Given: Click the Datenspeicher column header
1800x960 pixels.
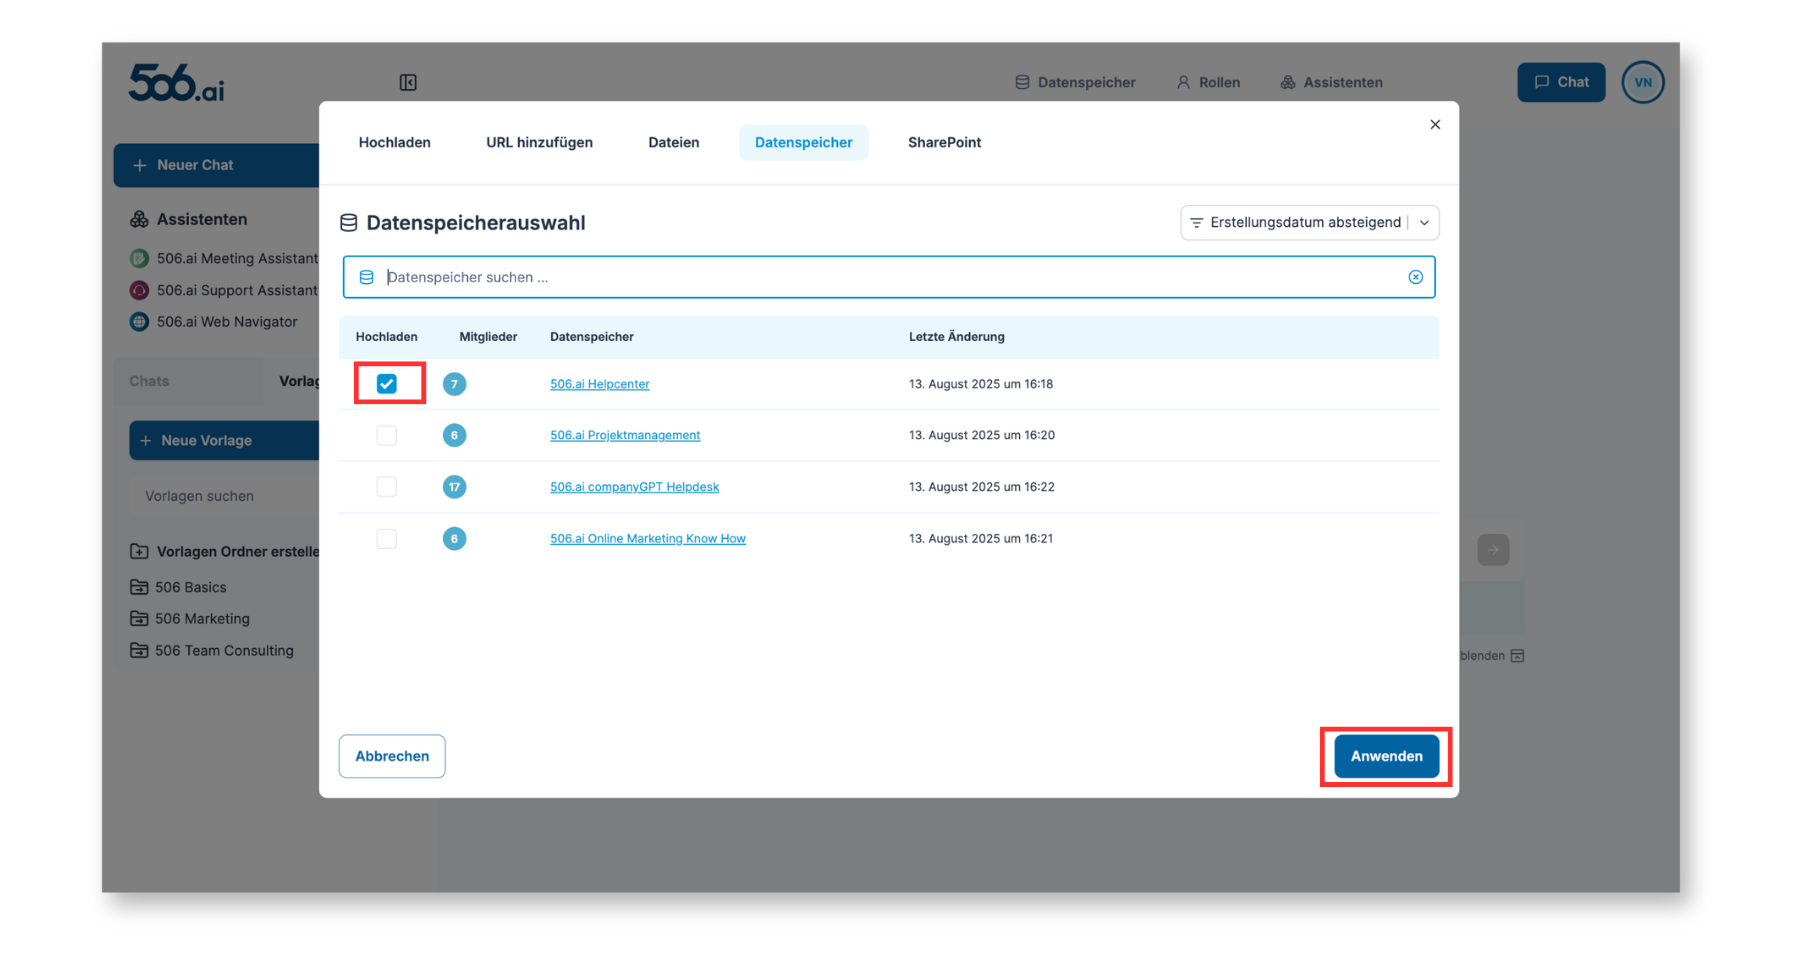Looking at the screenshot, I should click(x=592, y=337).
